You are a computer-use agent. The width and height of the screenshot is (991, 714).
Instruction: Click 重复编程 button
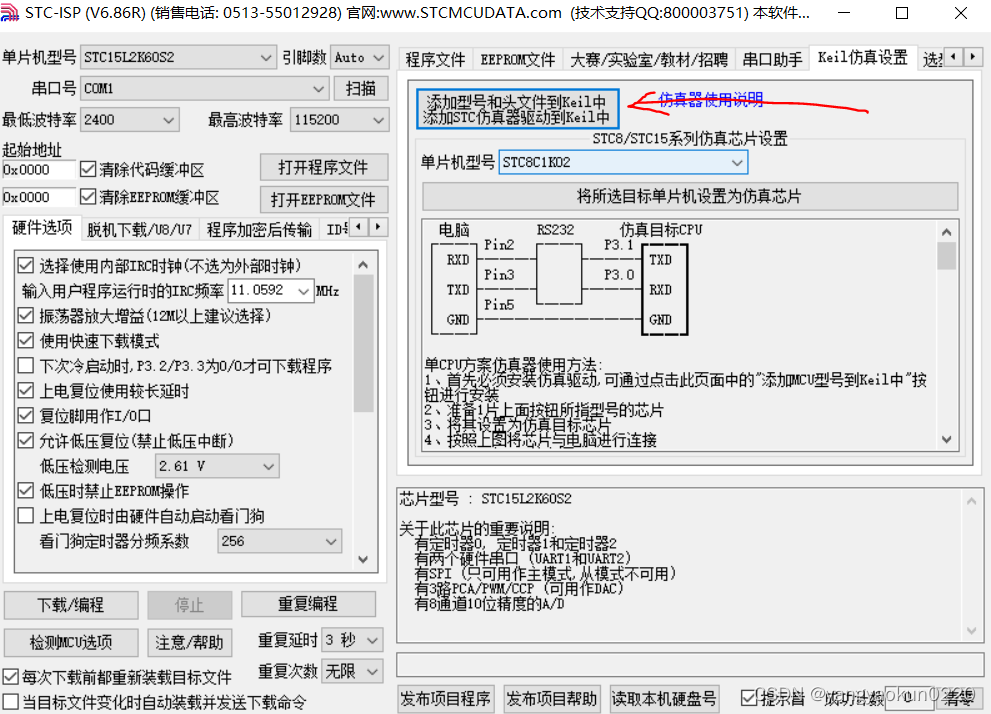[308, 603]
